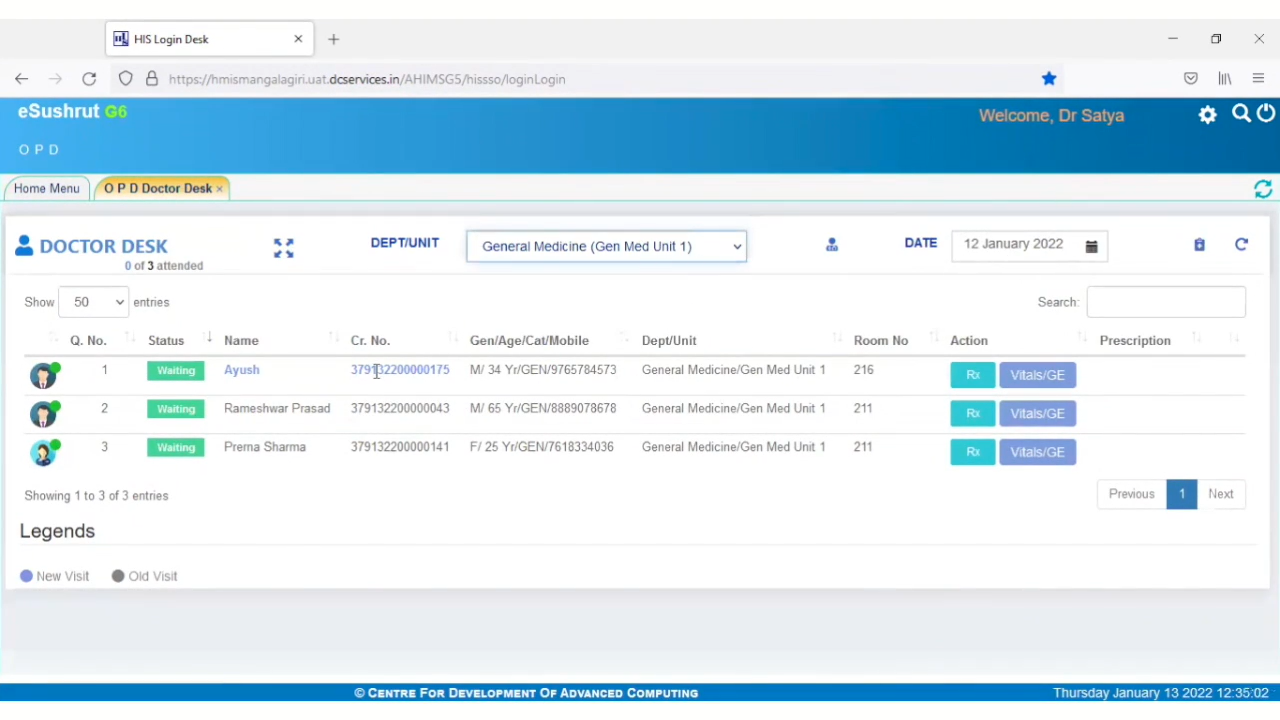This screenshot has height=720, width=1280.
Task: Open Cr. No. 379132200000175 link
Action: point(400,370)
